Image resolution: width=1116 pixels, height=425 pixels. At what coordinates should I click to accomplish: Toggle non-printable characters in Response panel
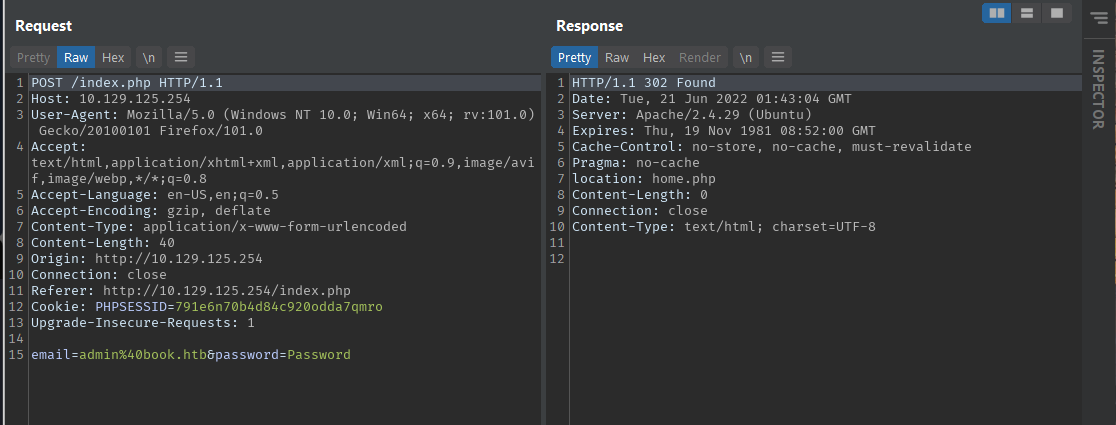(746, 58)
